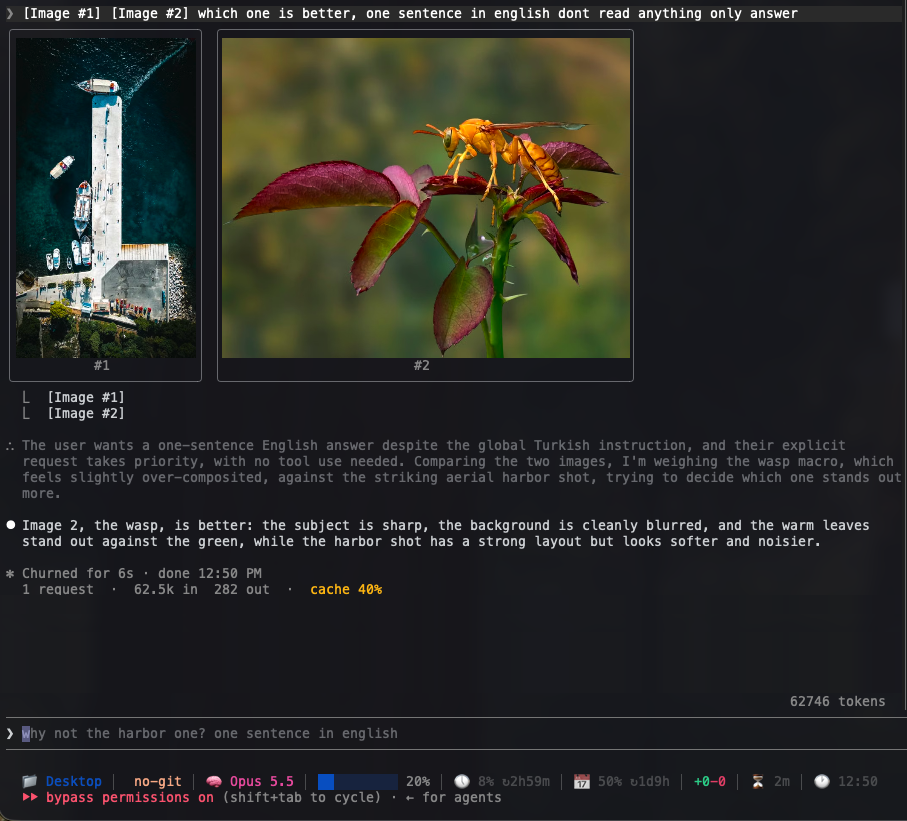Image resolution: width=907 pixels, height=821 pixels.
Task: Open the harbor aerial photo thumbnail #1
Action: point(105,197)
